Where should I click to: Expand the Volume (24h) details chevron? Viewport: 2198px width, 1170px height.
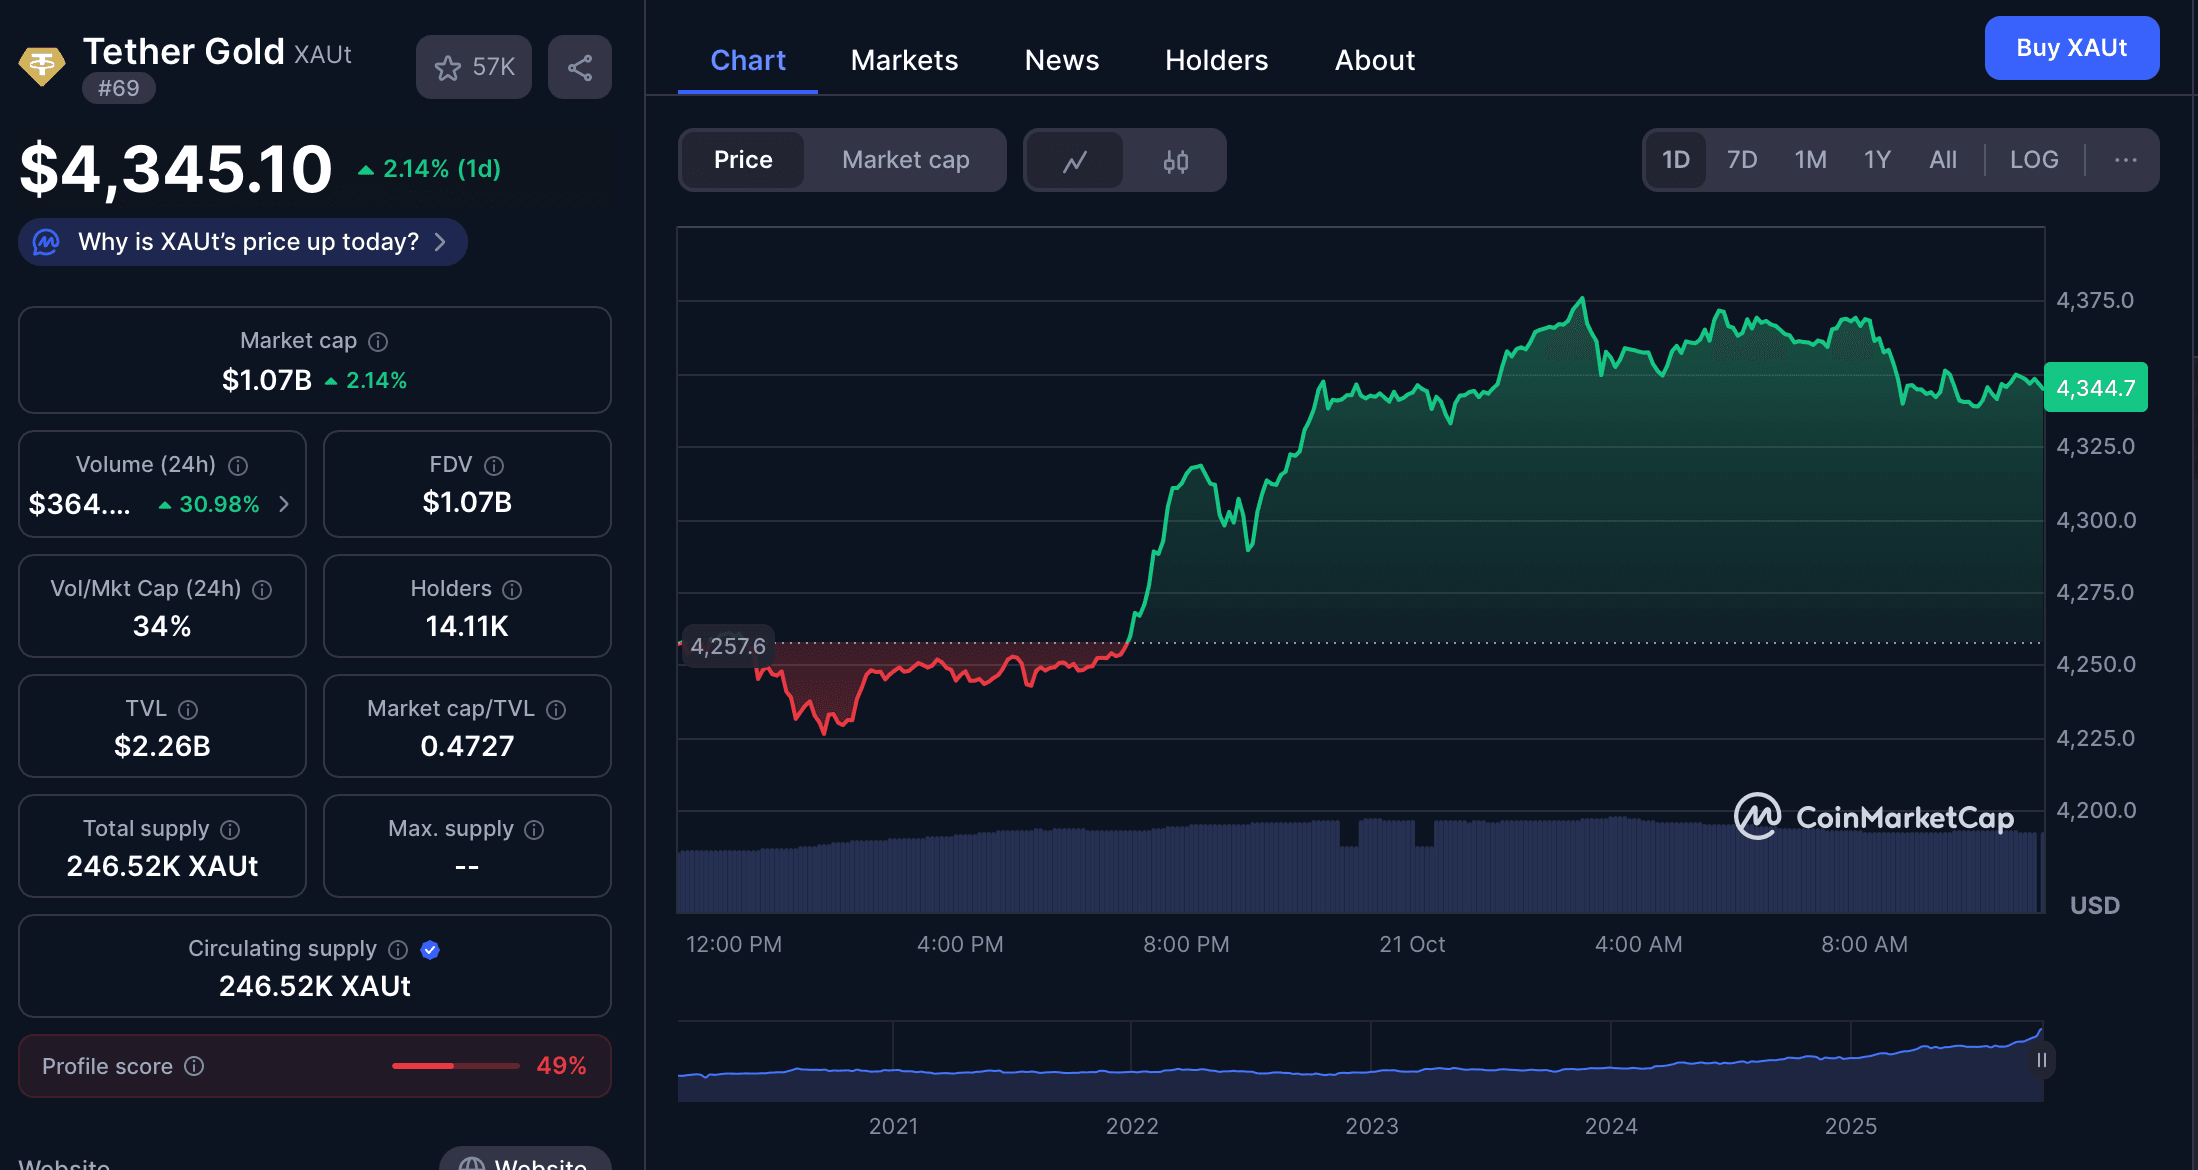pyautogui.click(x=286, y=505)
